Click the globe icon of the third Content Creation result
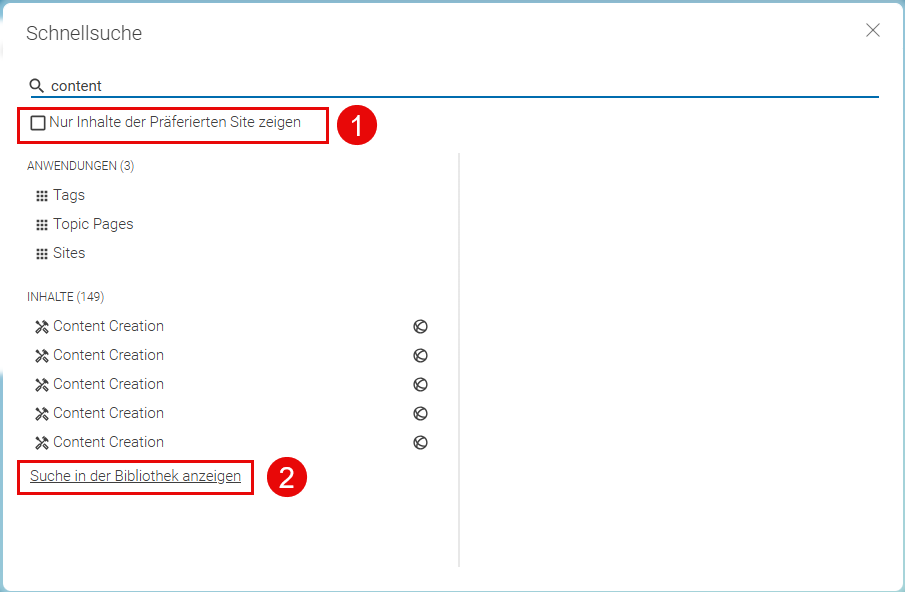 (x=420, y=384)
